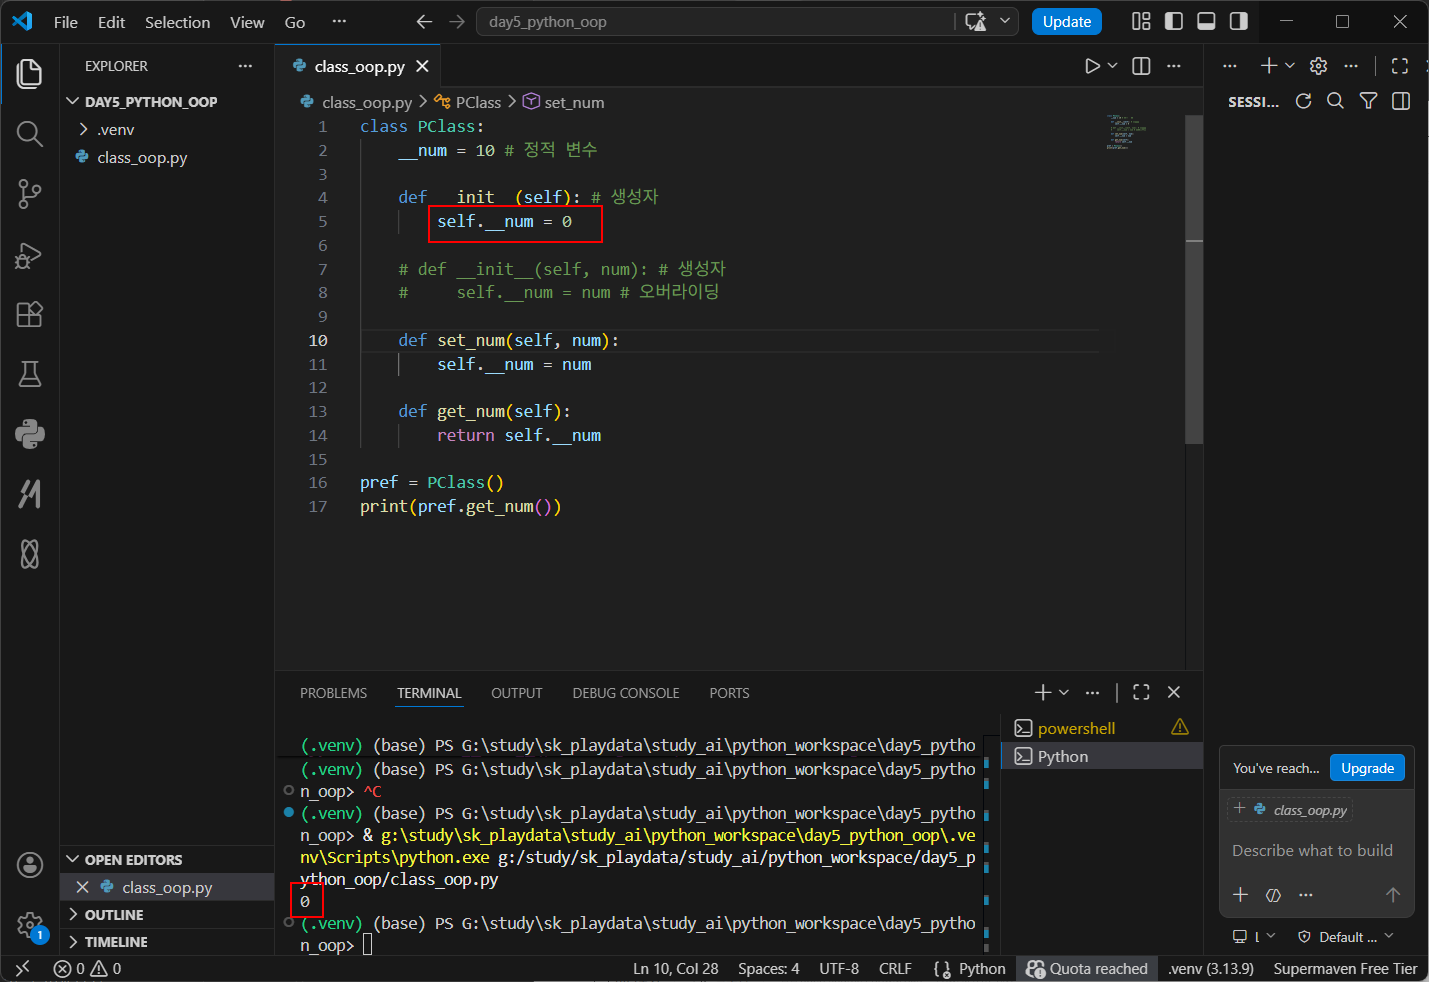Run the Python file with play button

coord(1092,66)
